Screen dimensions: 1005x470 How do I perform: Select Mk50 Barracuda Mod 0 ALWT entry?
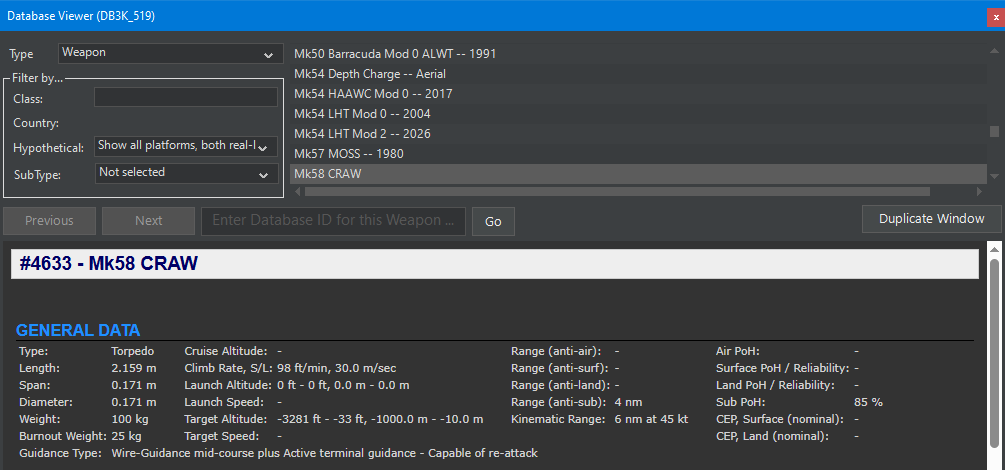[638, 55]
